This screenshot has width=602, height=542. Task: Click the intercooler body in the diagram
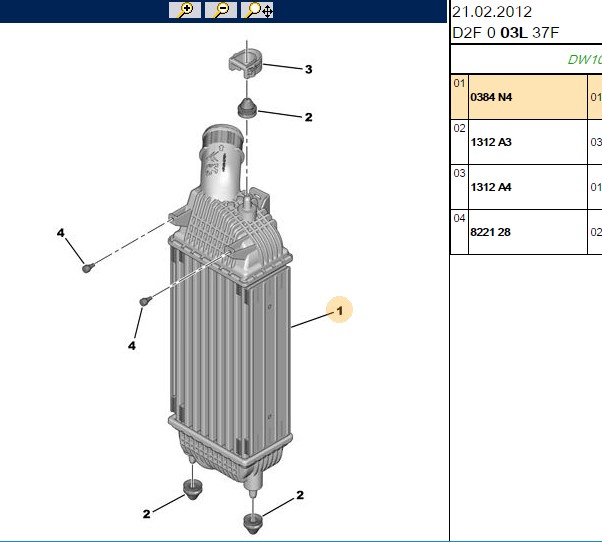tap(230, 345)
